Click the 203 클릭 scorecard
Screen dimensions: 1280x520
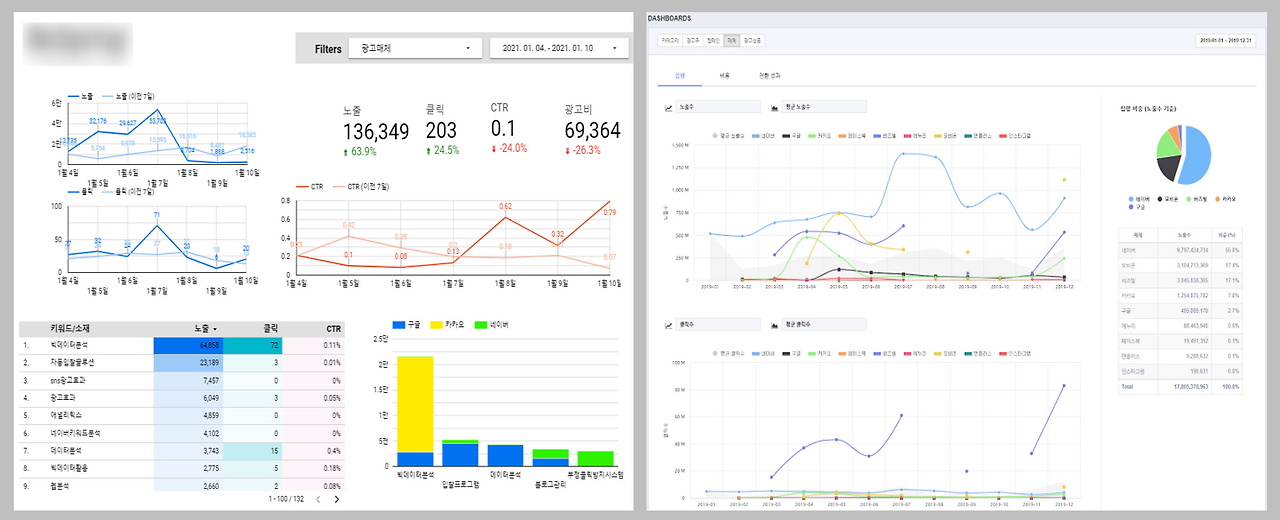442,131
